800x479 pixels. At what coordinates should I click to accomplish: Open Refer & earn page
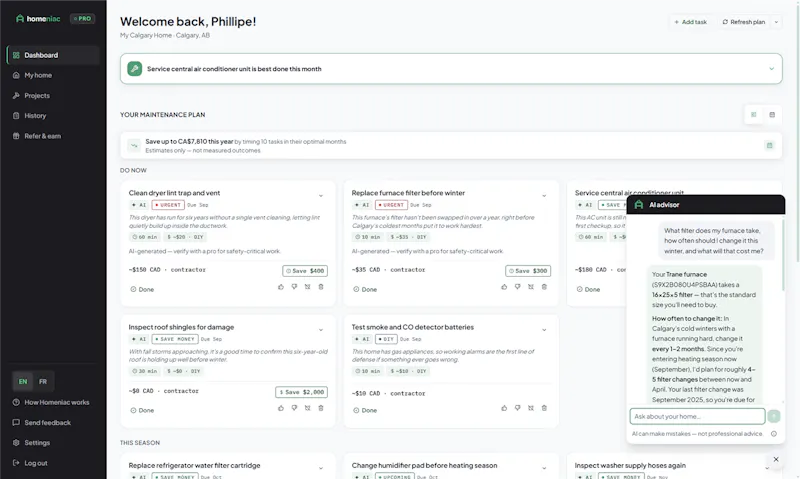53,136
